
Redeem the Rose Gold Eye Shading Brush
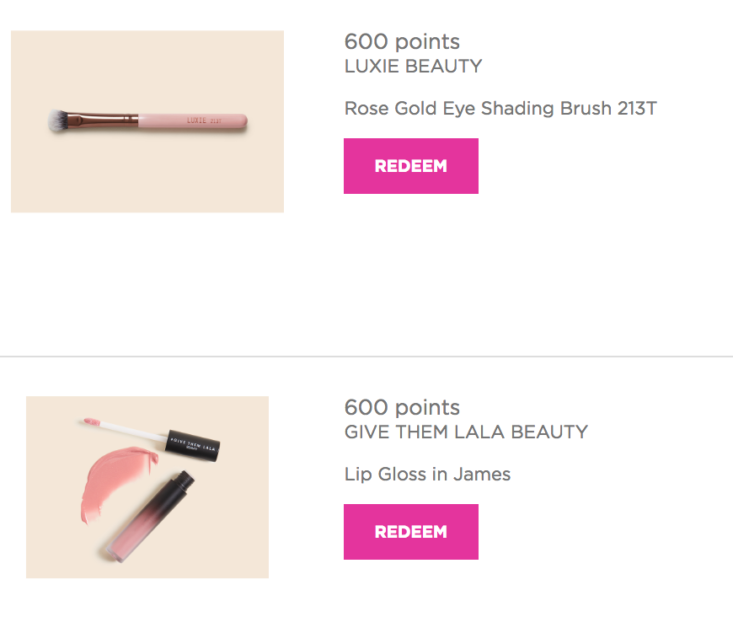(411, 166)
